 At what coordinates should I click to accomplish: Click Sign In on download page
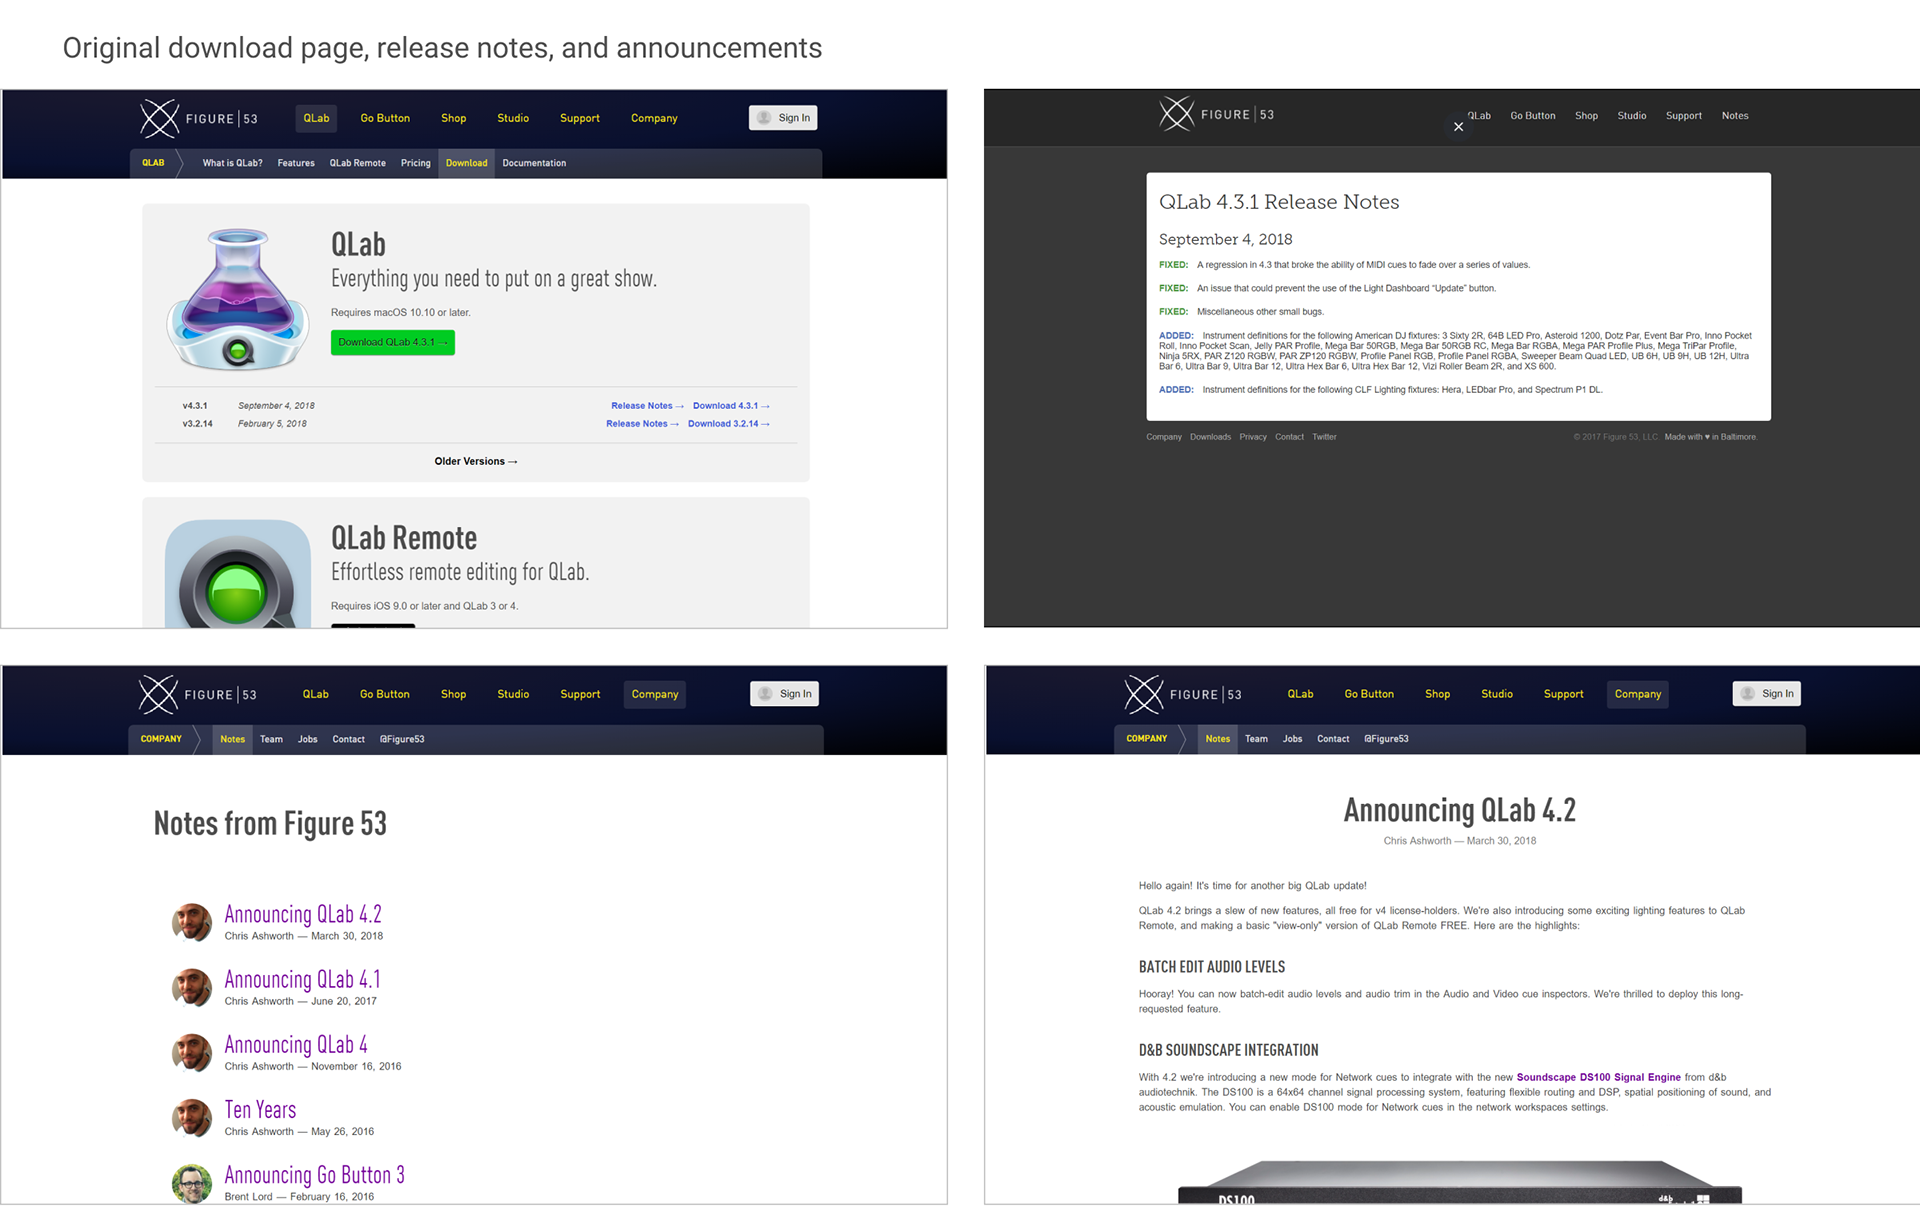pyautogui.click(x=783, y=118)
